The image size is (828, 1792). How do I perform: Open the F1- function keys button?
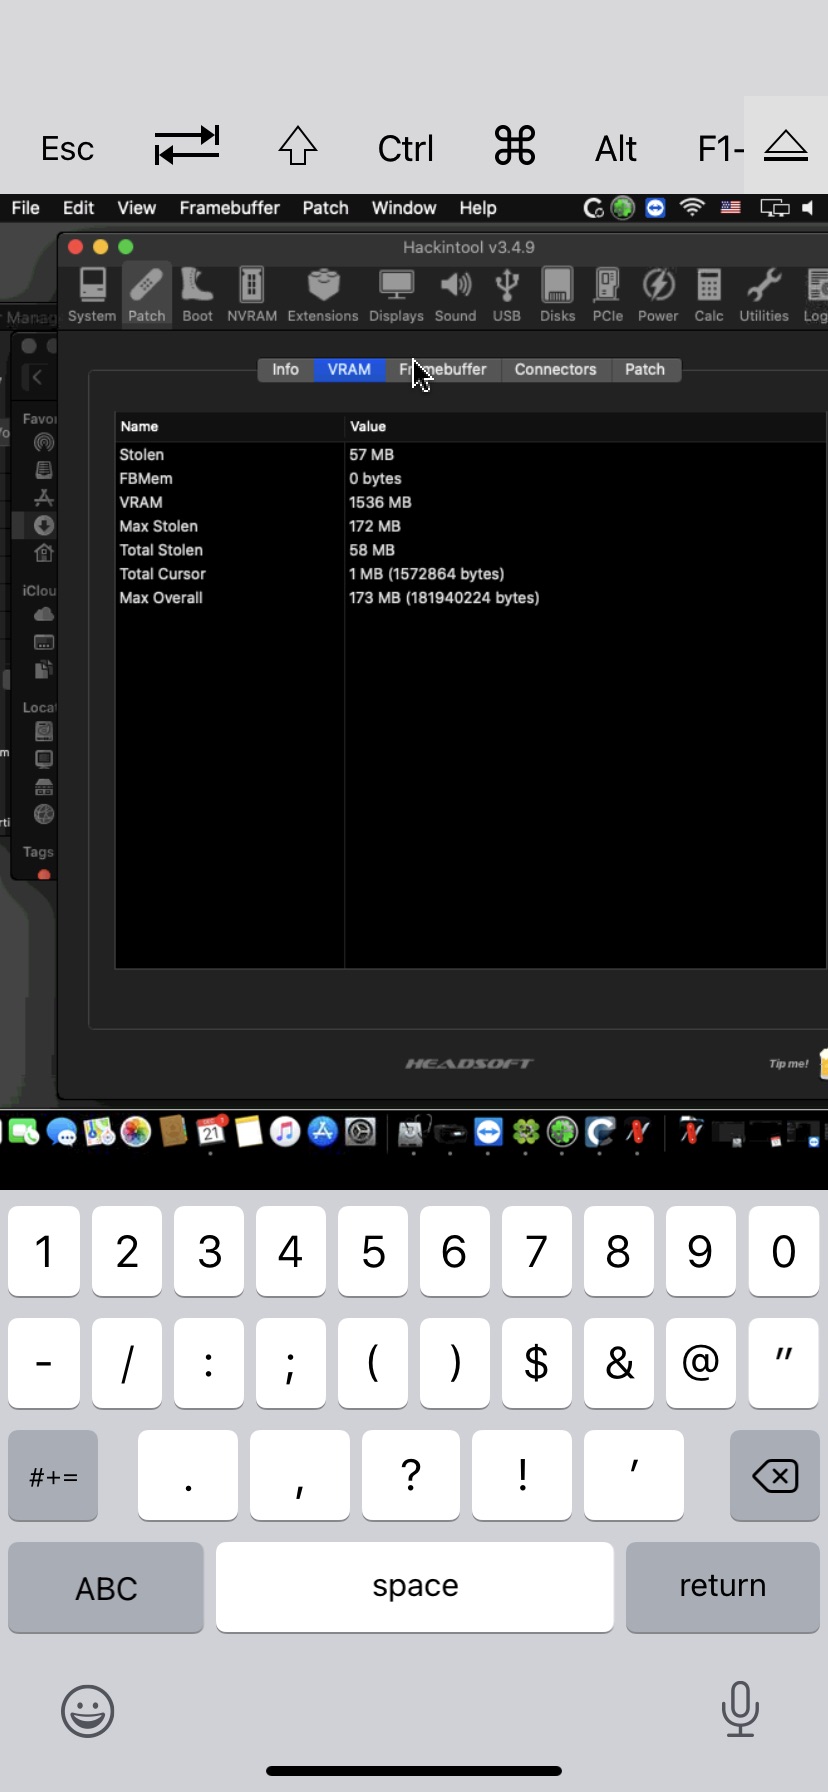click(x=720, y=149)
